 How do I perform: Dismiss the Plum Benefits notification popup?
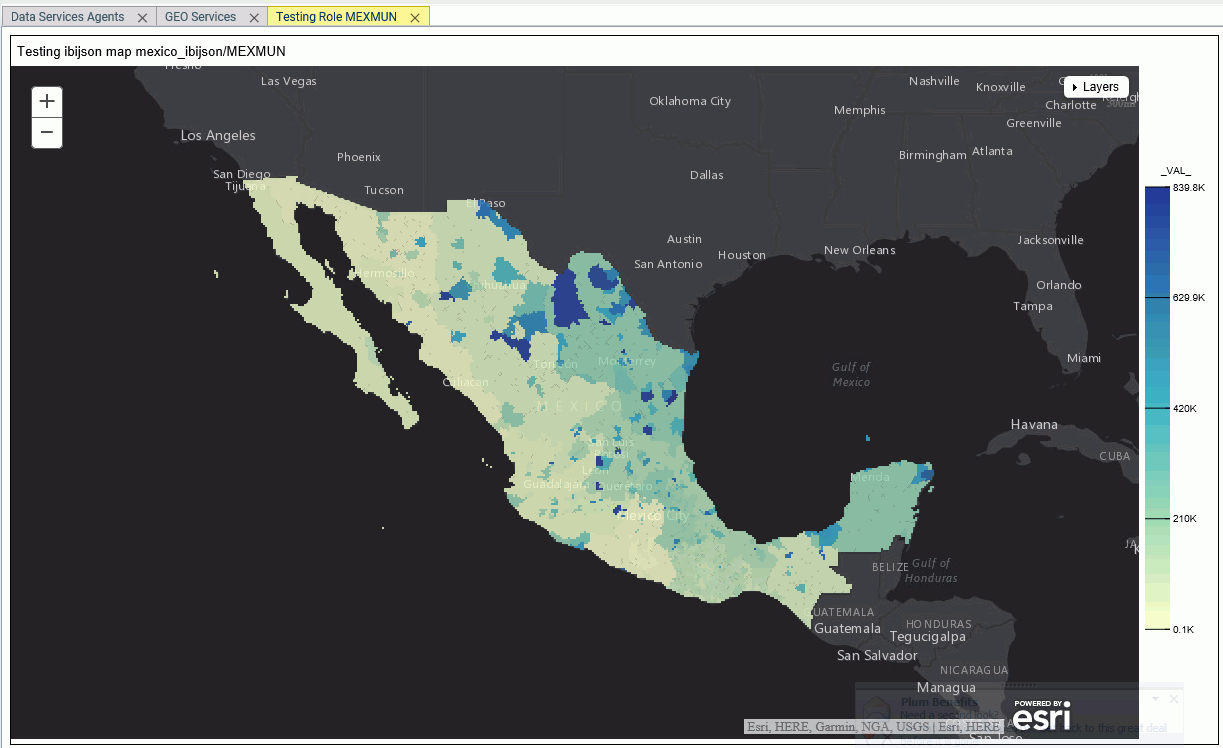(x=1174, y=699)
